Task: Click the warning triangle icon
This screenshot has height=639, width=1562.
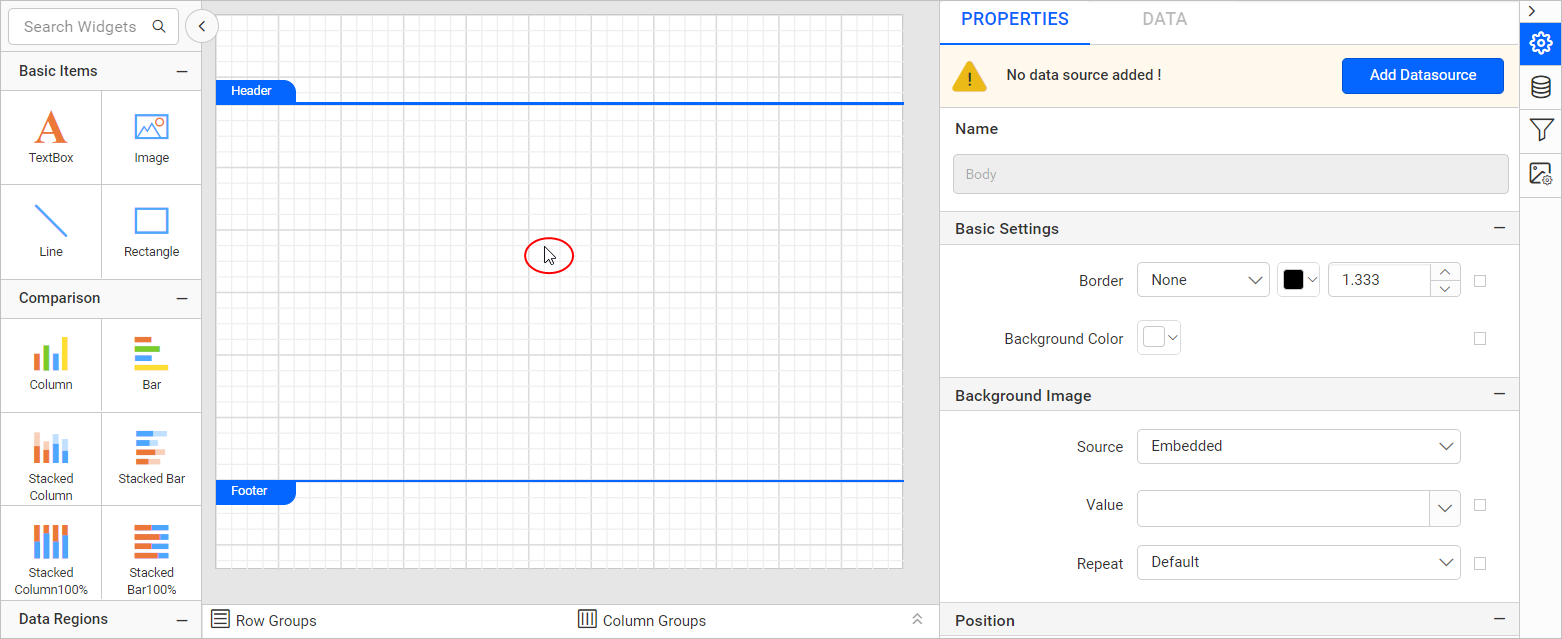Action: (x=969, y=76)
